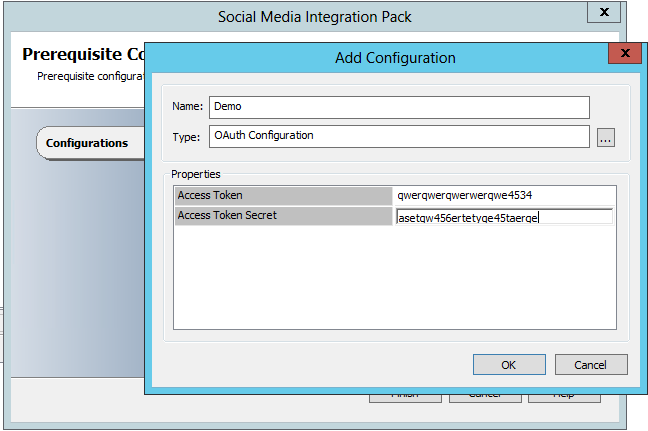Image resolution: width=648 pixels, height=431 pixels.
Task: Click the Access Token value field
Action: tap(503, 196)
